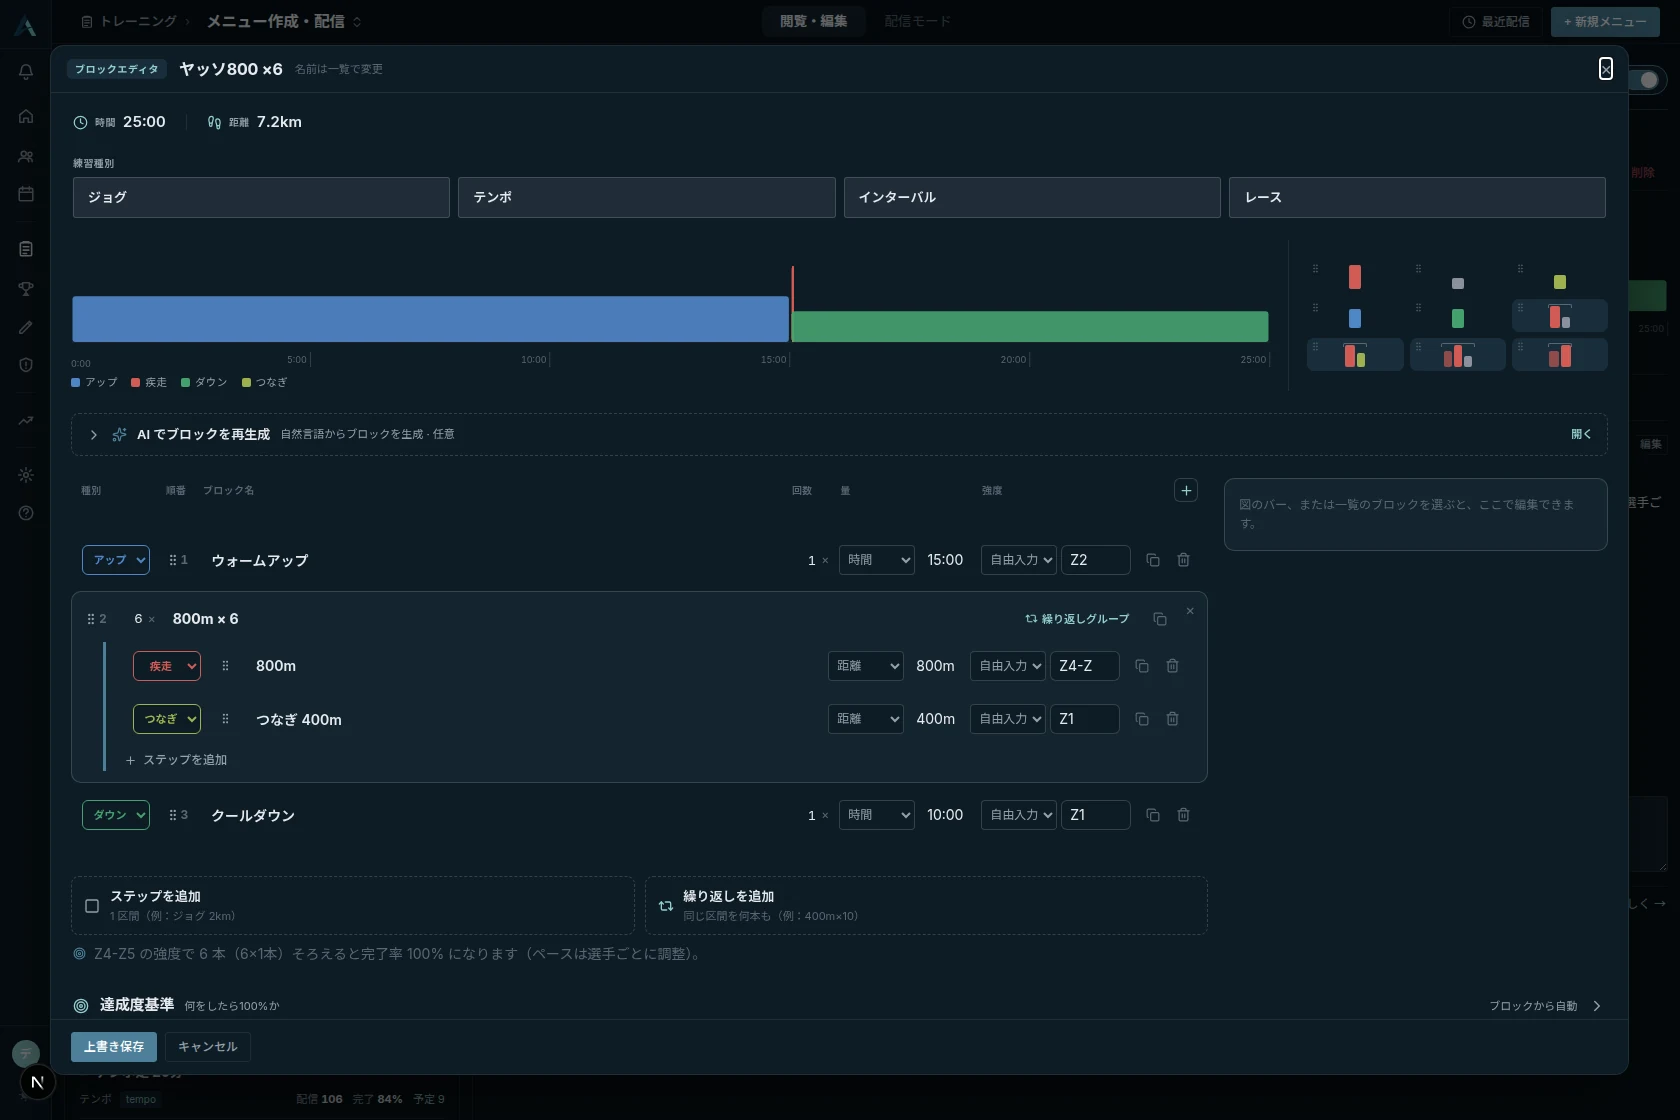Select the blue warm-up bar on the timeline
Viewport: 1680px width, 1120px height.
click(430, 319)
